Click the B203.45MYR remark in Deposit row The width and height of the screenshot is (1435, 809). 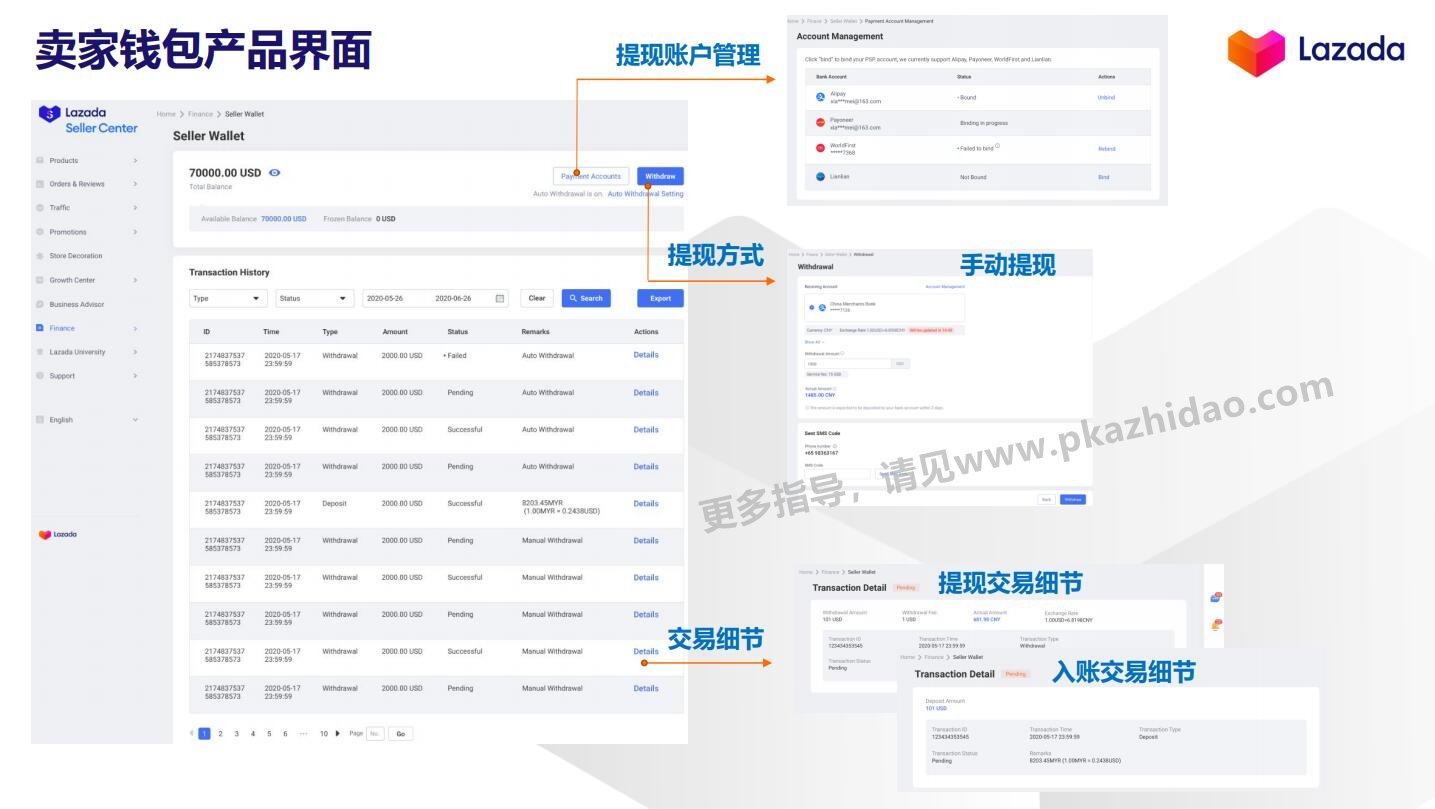(561, 507)
